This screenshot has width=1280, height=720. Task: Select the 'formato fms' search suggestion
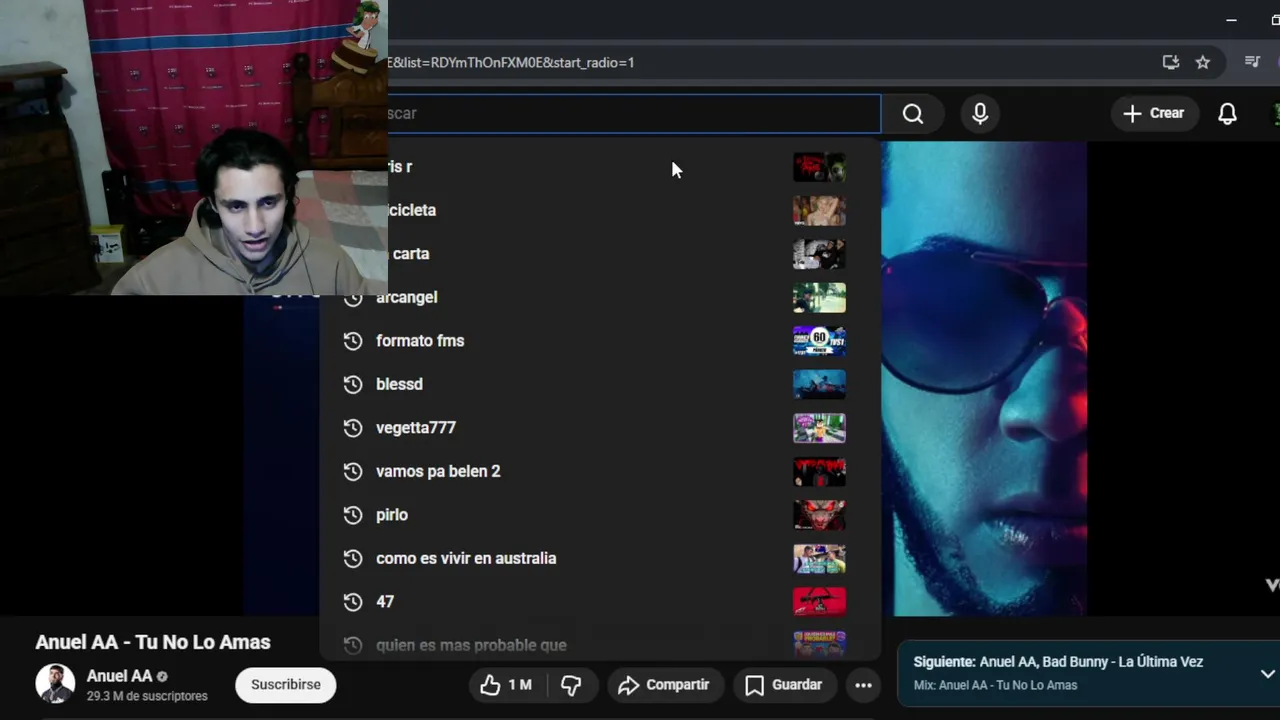point(600,341)
